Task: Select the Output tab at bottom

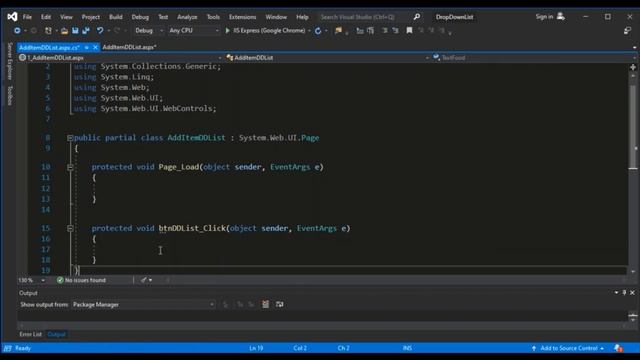Action: (56, 334)
